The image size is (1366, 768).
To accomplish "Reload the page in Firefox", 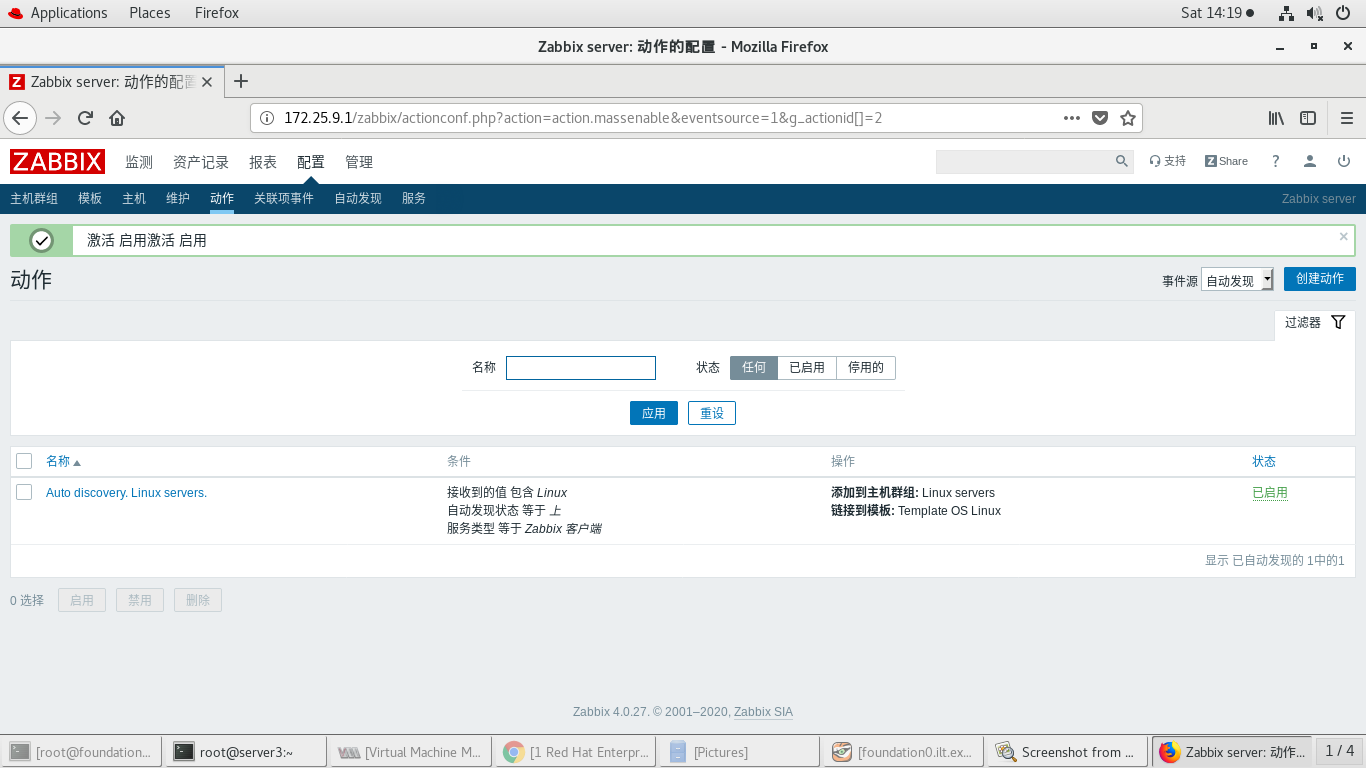I will point(85,117).
